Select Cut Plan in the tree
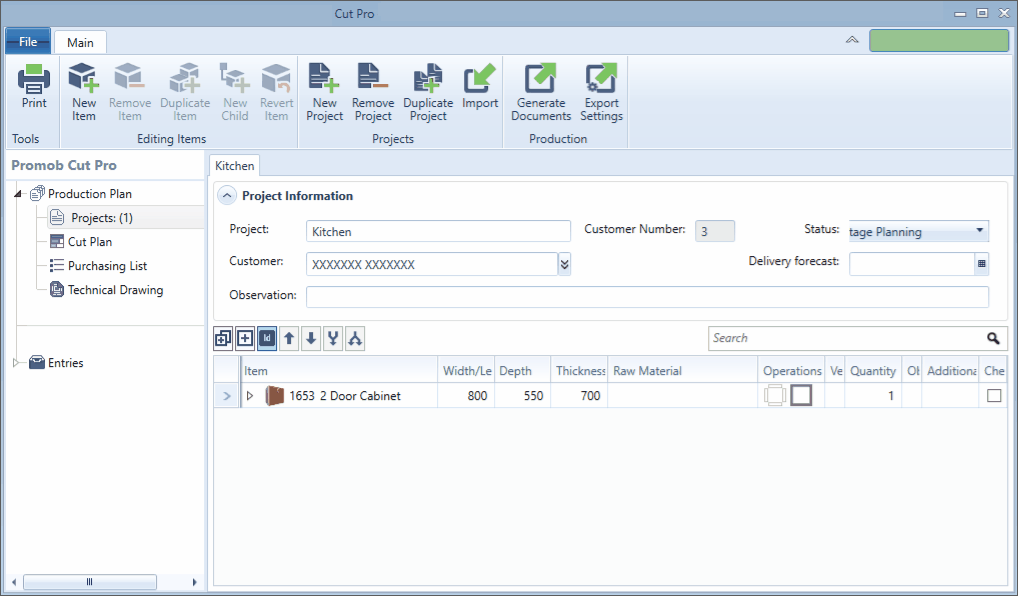 [x=89, y=242]
